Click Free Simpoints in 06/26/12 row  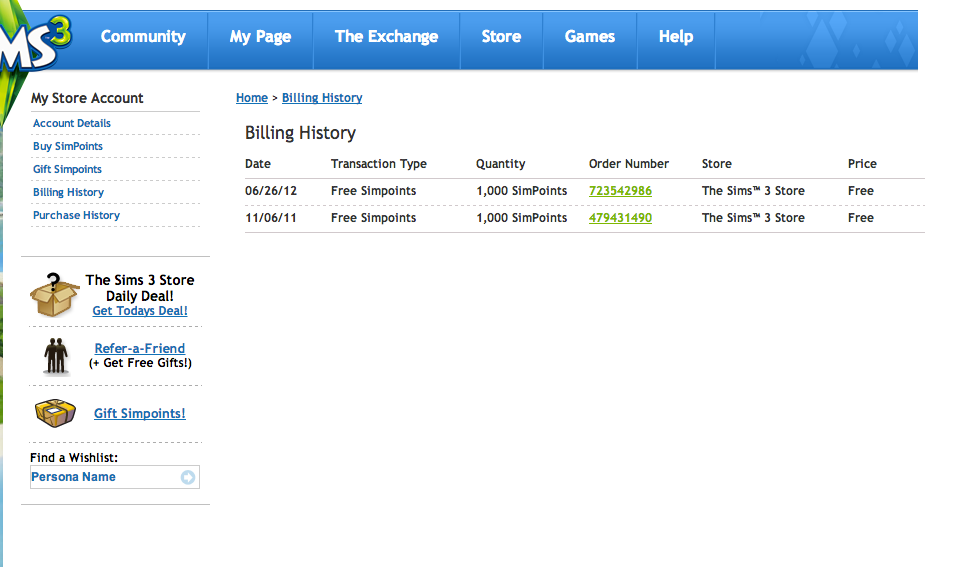coord(373,191)
